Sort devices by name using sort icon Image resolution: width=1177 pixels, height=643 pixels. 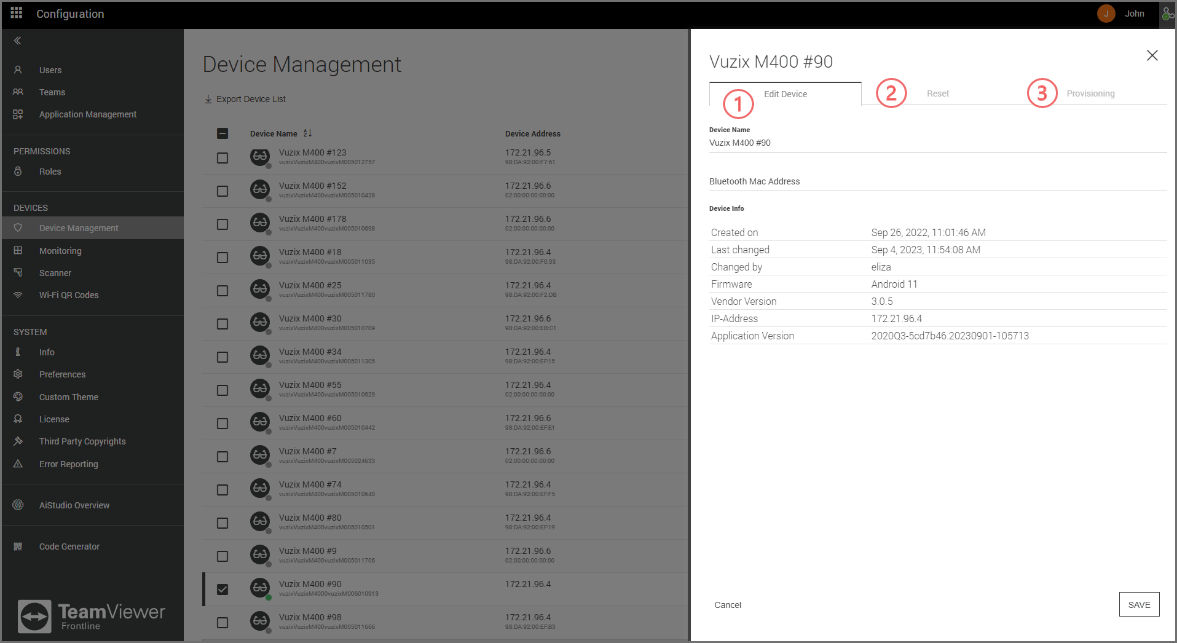pyautogui.click(x=307, y=134)
